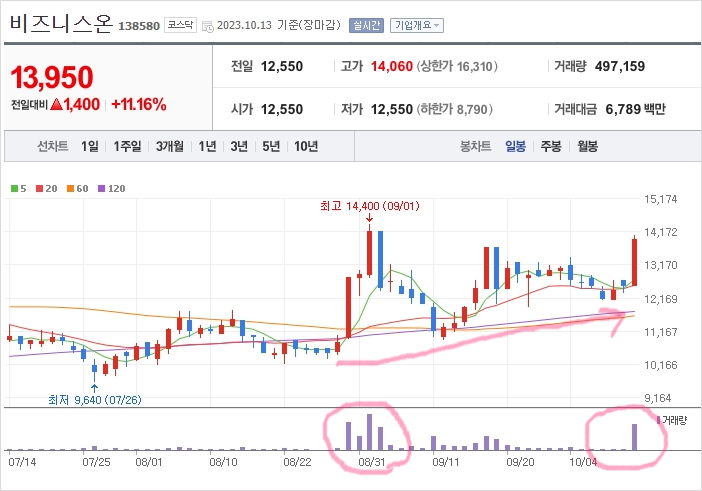Click the stock code 138580
Screen dimensions: 702x491
point(139,26)
